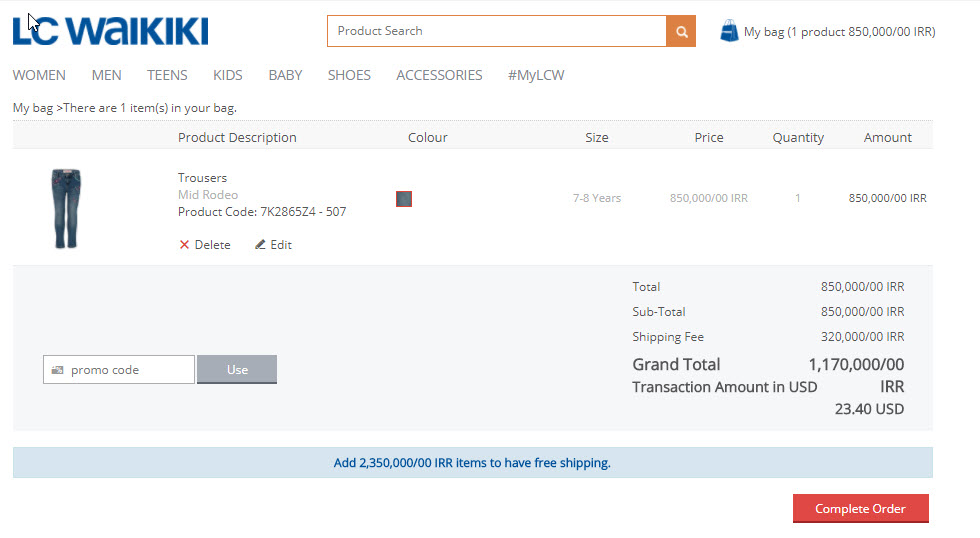The image size is (980, 538).
Task: Click the Price column header
Action: point(709,137)
